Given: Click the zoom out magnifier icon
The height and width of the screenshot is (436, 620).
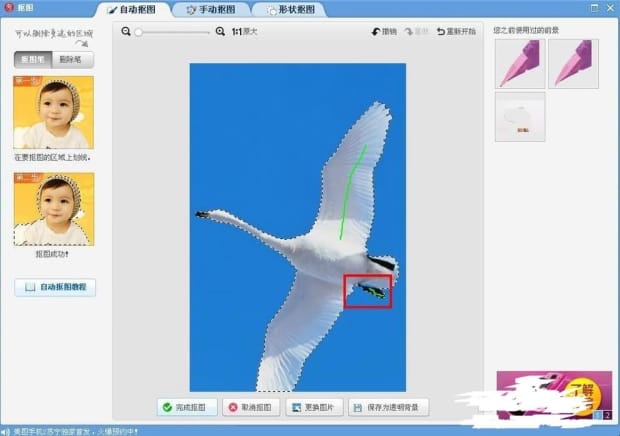Looking at the screenshot, I should tap(126, 31).
